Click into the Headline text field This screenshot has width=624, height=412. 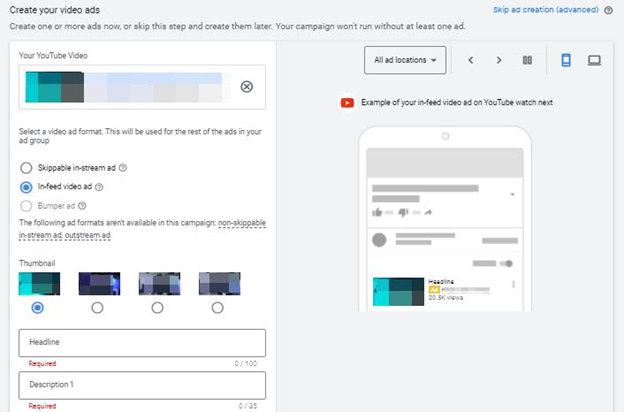tap(141, 343)
